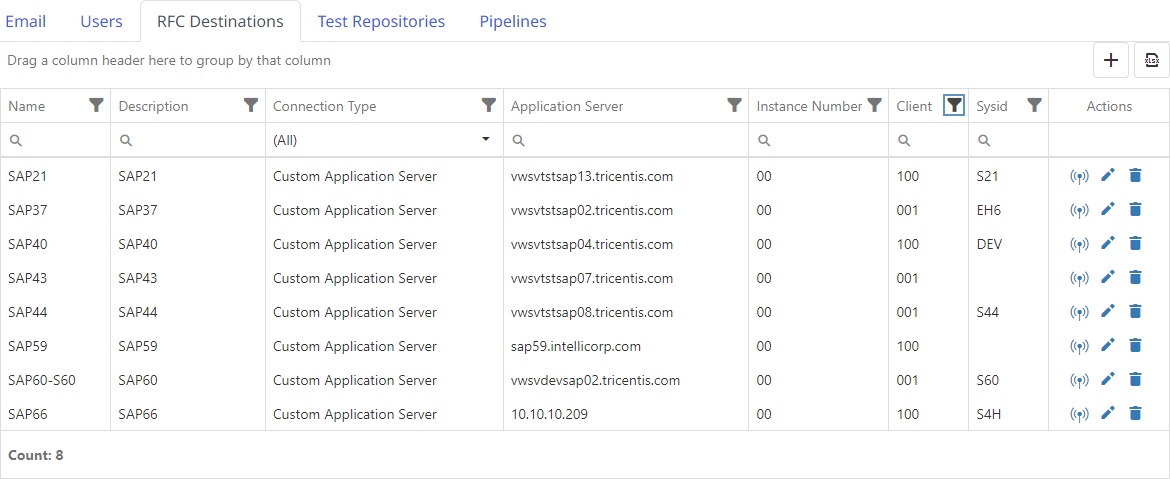Viewport: 1170px width, 479px height.
Task: Add a new RFC destination
Action: coord(1111,60)
